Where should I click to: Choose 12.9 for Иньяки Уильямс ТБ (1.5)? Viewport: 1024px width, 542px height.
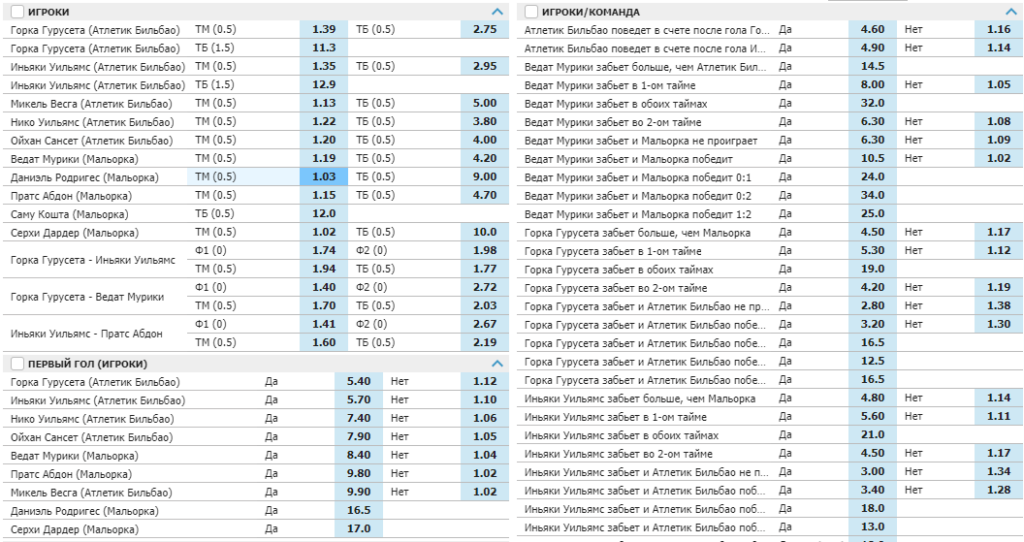324,84
